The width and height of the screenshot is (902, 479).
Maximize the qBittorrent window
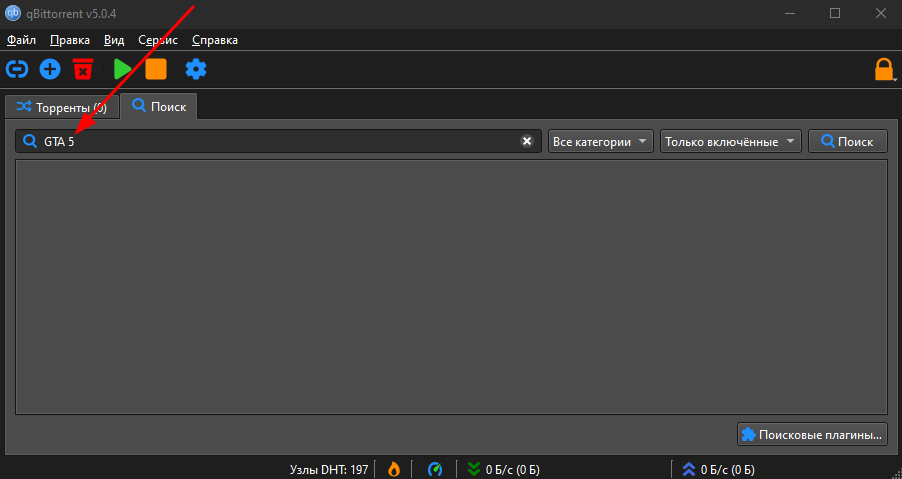pos(835,13)
